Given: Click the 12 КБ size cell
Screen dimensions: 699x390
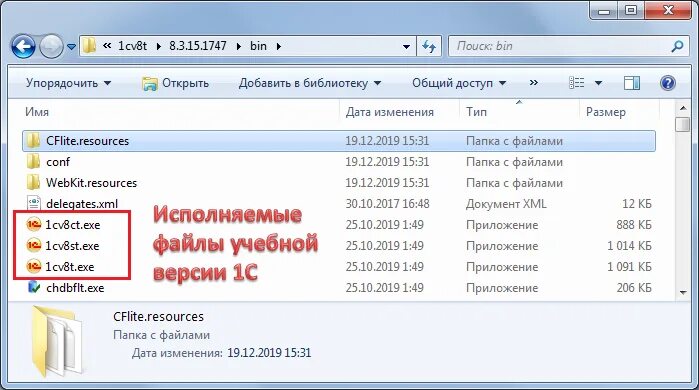Looking at the screenshot, I should pyautogui.click(x=637, y=204).
